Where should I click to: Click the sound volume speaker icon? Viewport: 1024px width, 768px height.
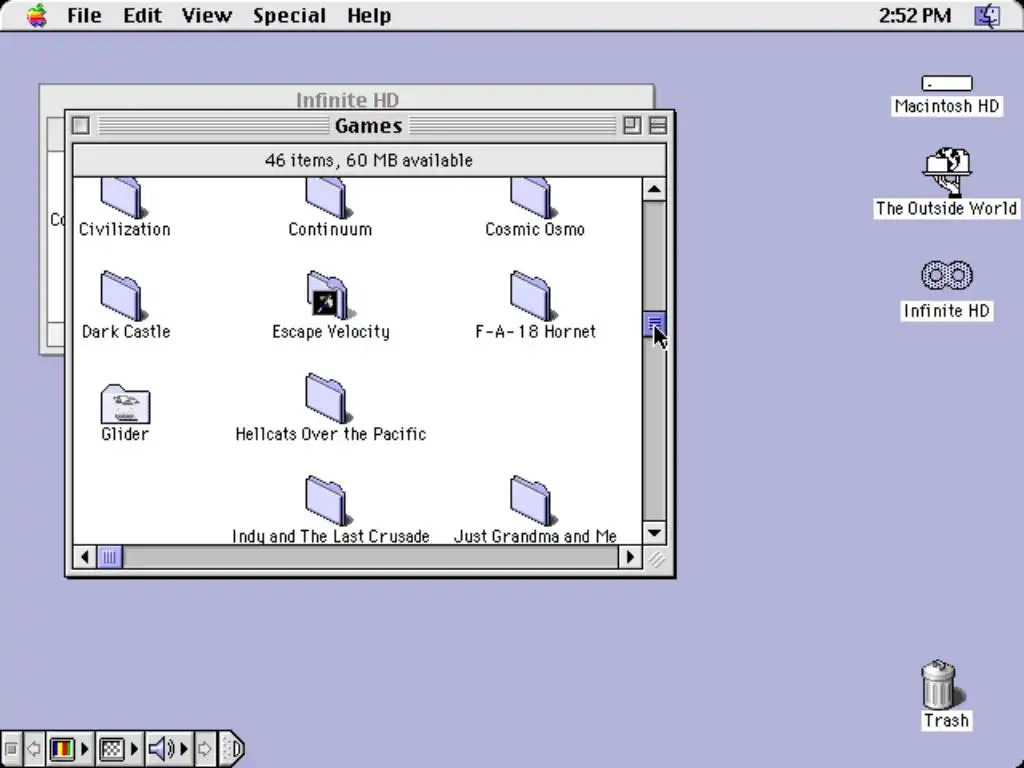[161, 748]
